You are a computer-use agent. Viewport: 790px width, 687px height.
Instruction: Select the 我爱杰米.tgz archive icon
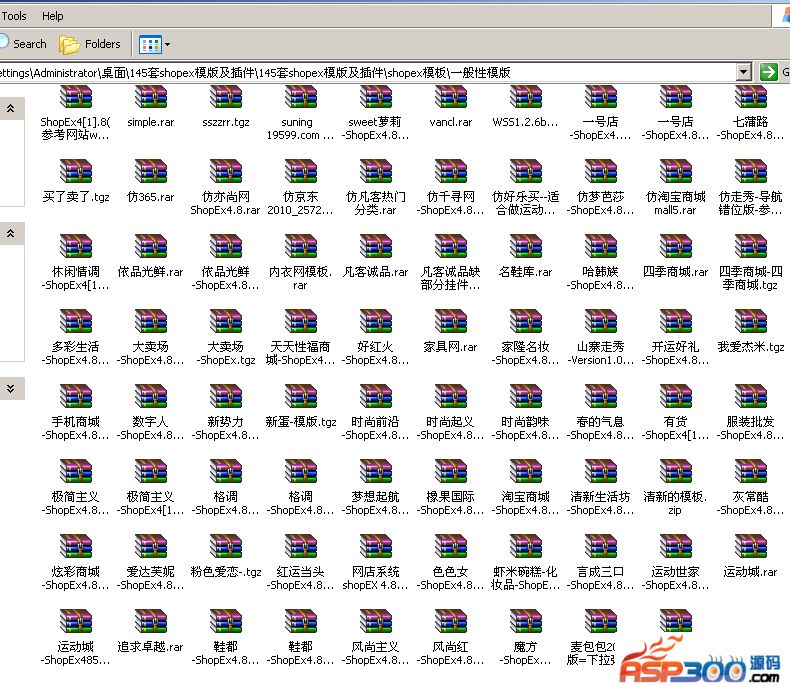coord(751,321)
